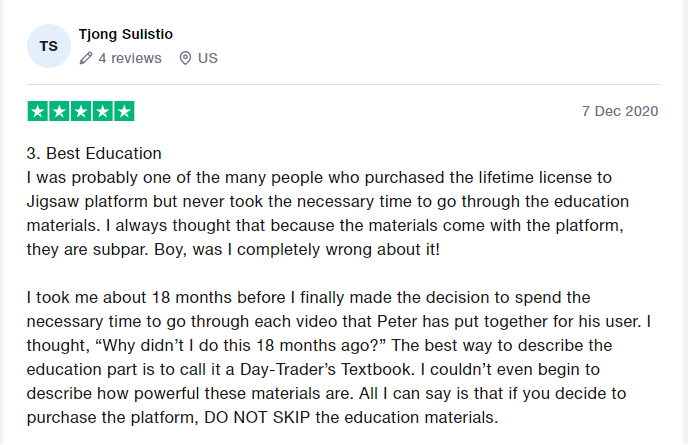Click the fourth green rating star

click(103, 111)
